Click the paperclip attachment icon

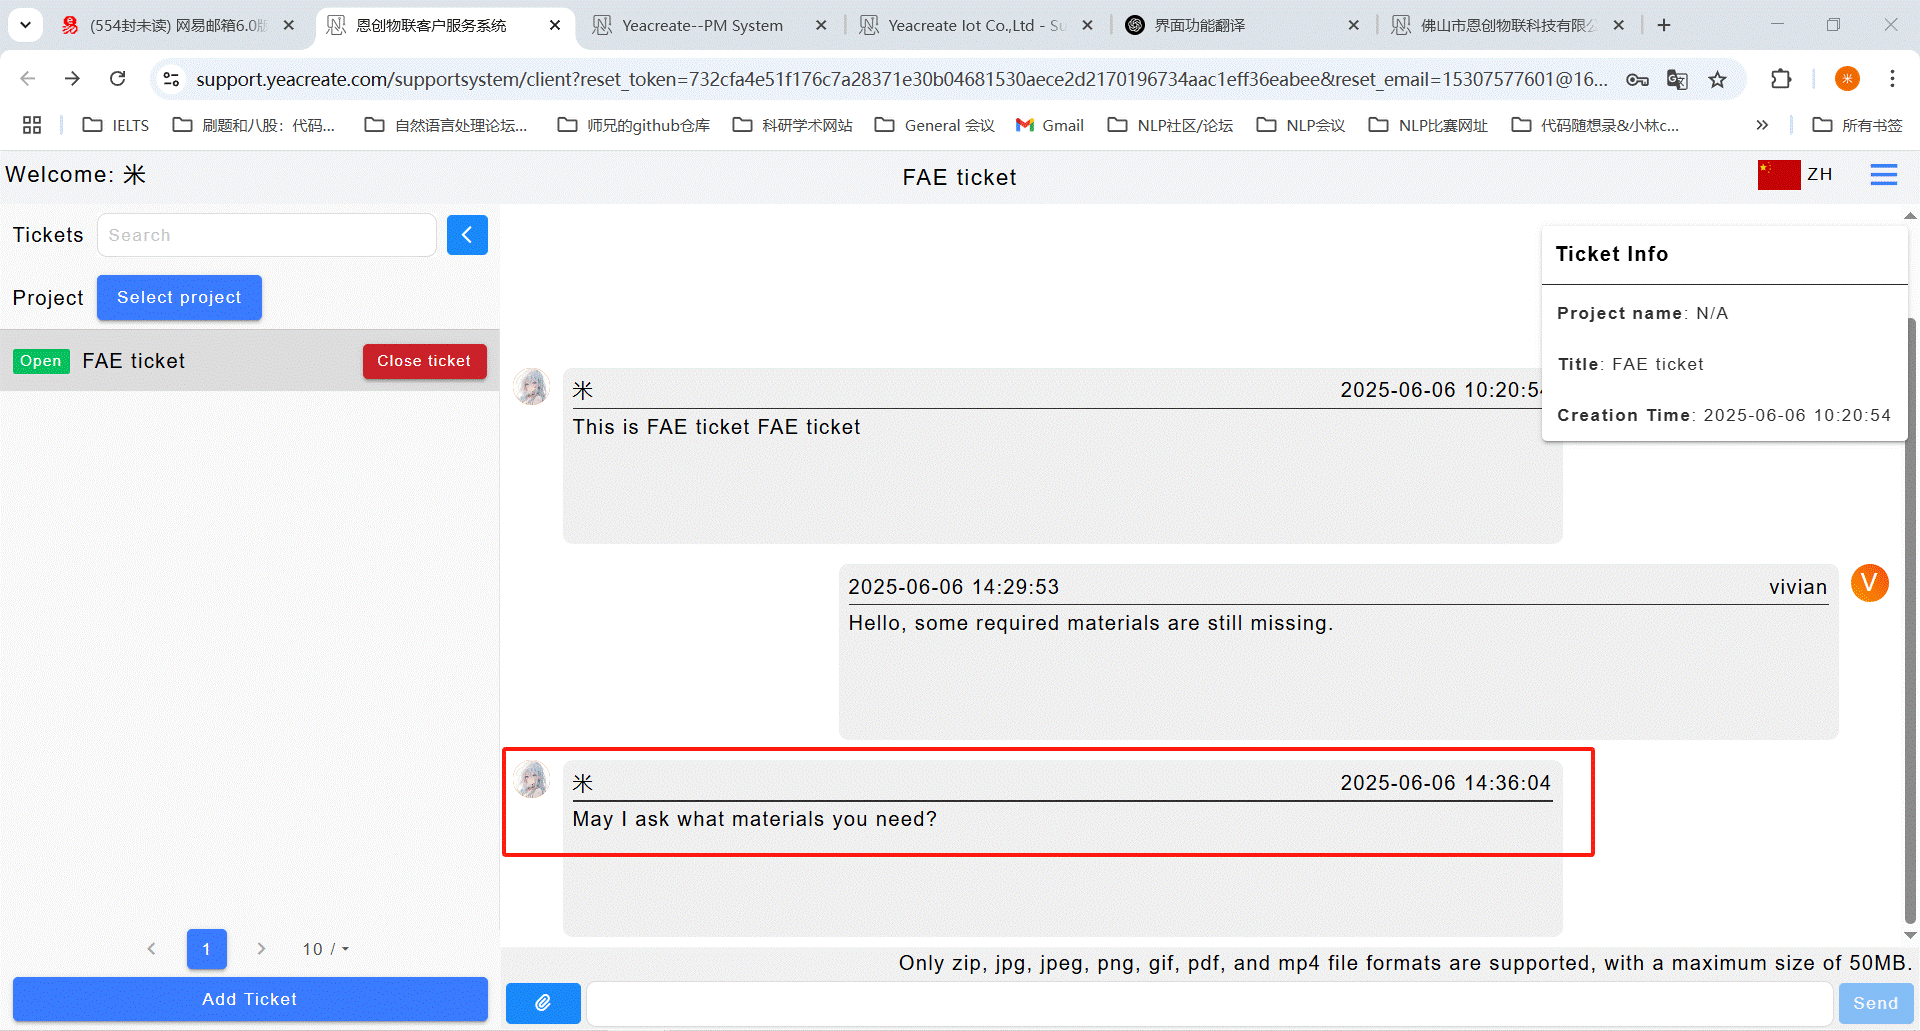click(543, 1002)
